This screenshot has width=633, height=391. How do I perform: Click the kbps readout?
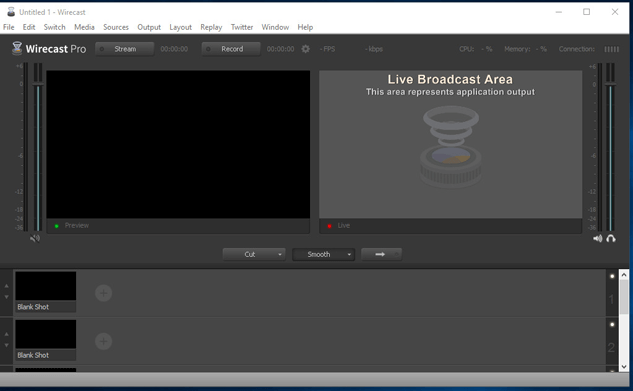[374, 49]
